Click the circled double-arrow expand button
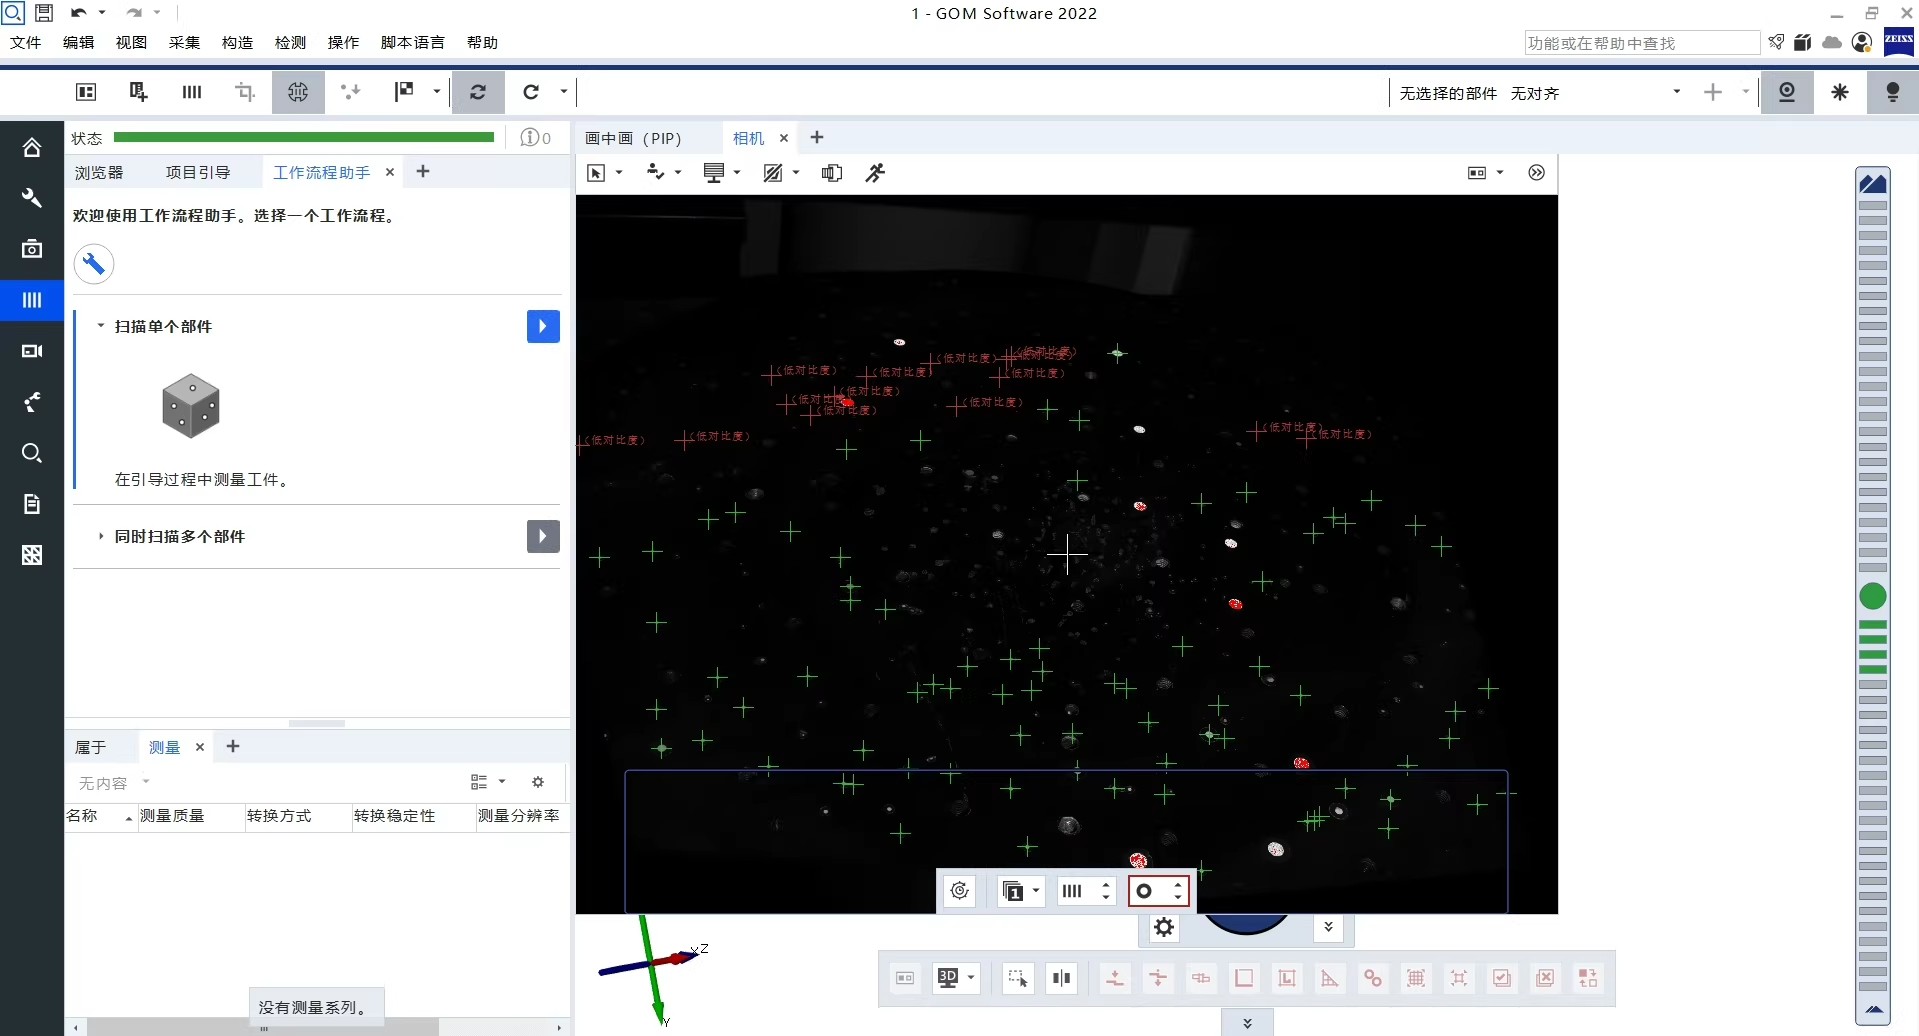The width and height of the screenshot is (1919, 1036). coord(1537,173)
